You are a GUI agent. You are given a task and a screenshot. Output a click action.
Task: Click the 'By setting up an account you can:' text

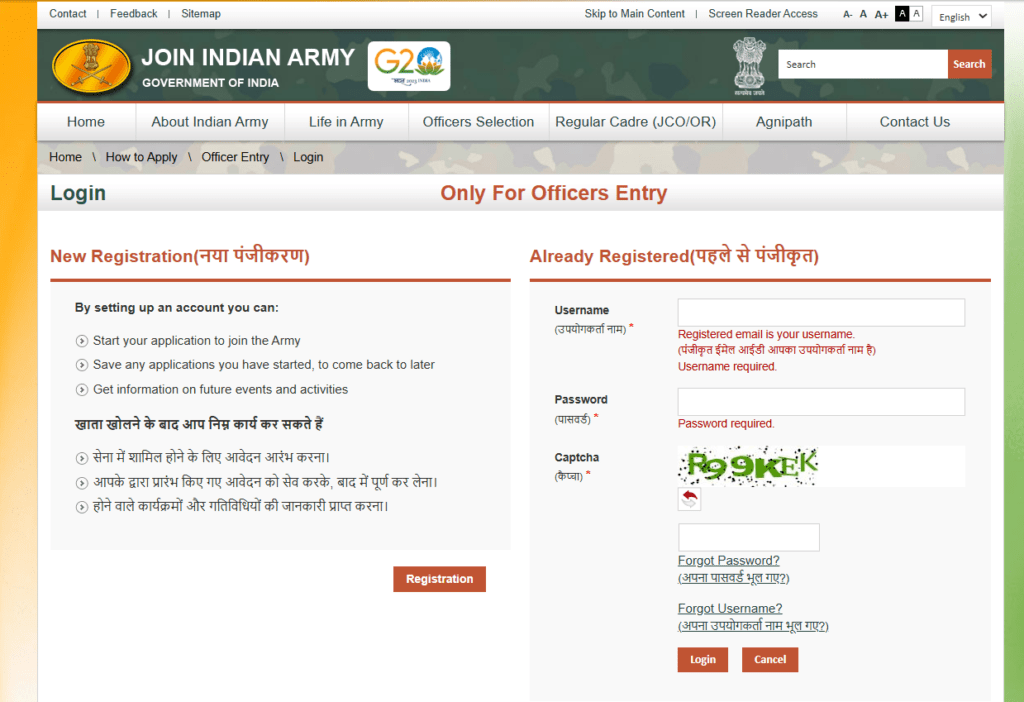pyautogui.click(x=176, y=308)
